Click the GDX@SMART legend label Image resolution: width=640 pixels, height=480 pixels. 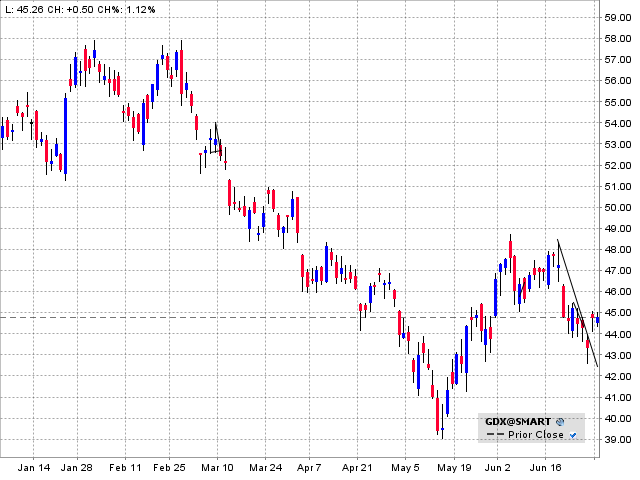pyautogui.click(x=518, y=422)
